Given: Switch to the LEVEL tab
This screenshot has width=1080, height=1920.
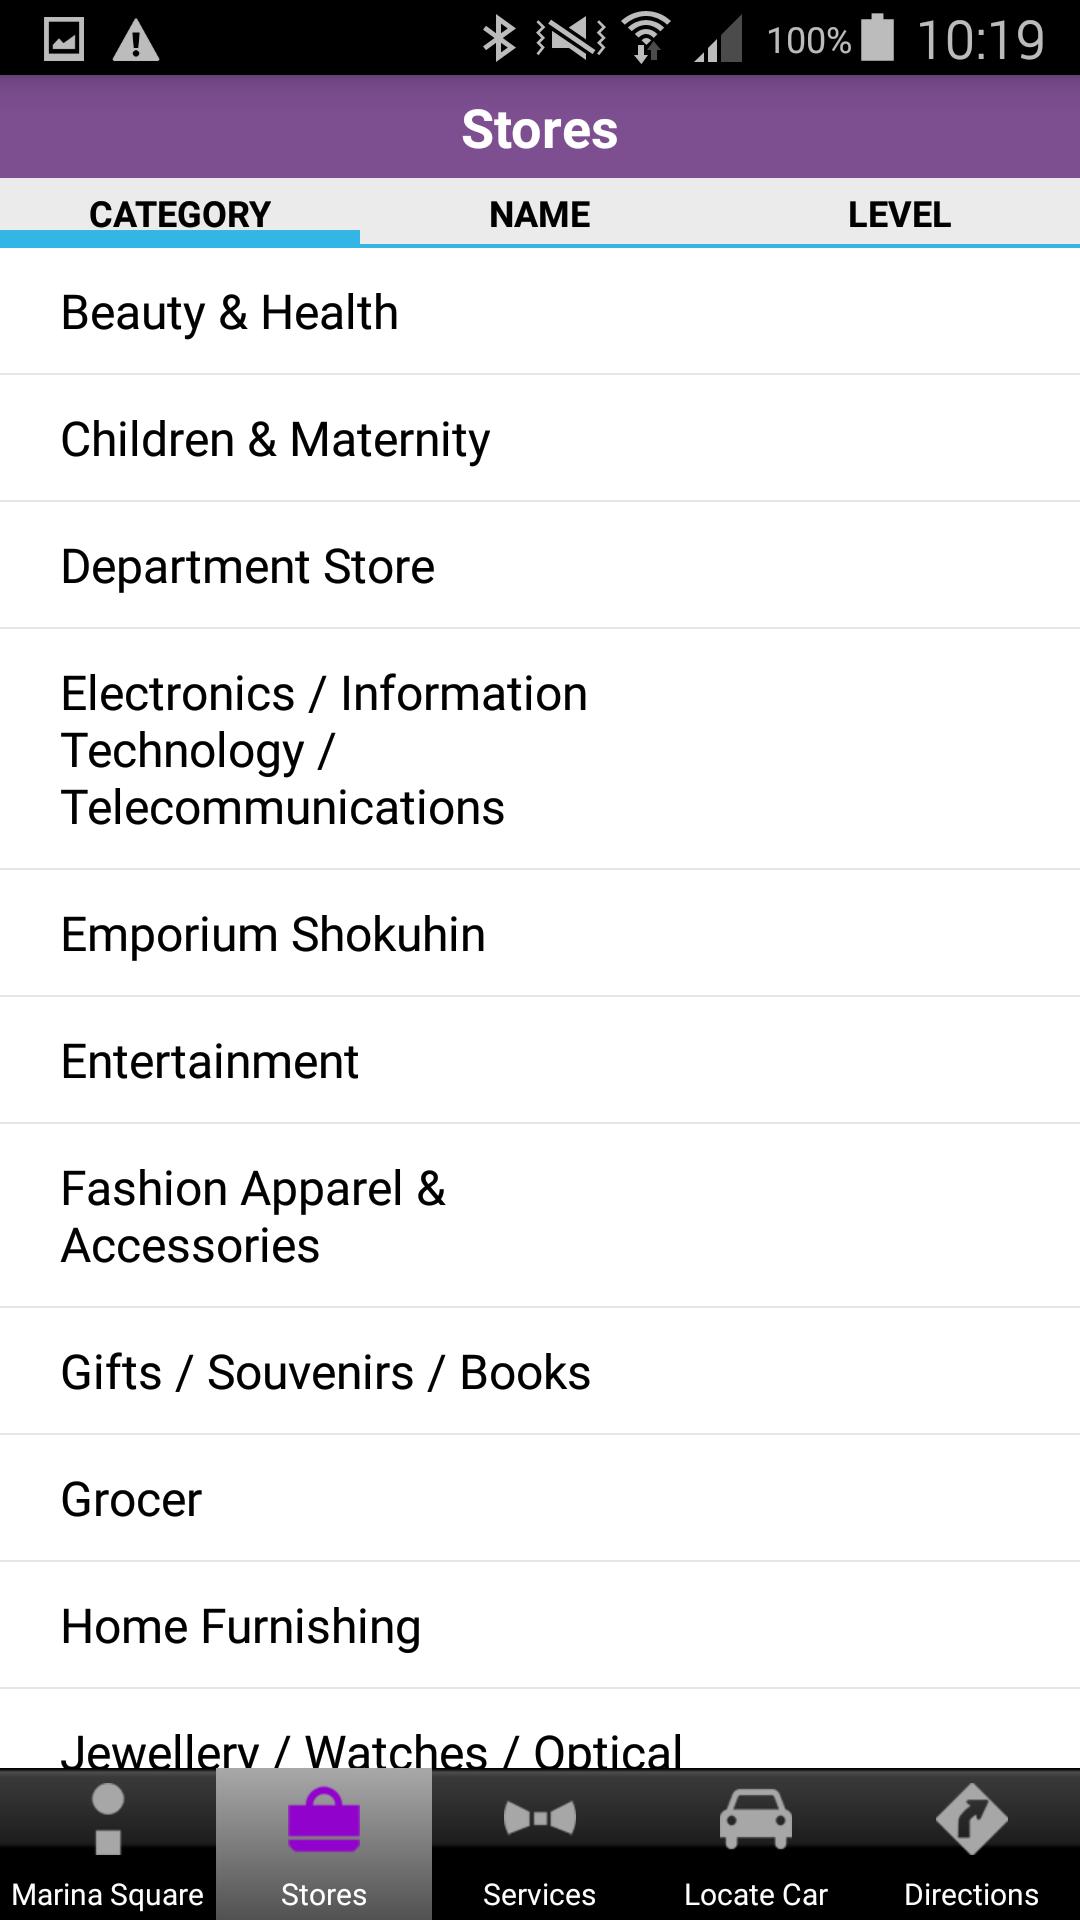Looking at the screenshot, I should pyautogui.click(x=899, y=214).
